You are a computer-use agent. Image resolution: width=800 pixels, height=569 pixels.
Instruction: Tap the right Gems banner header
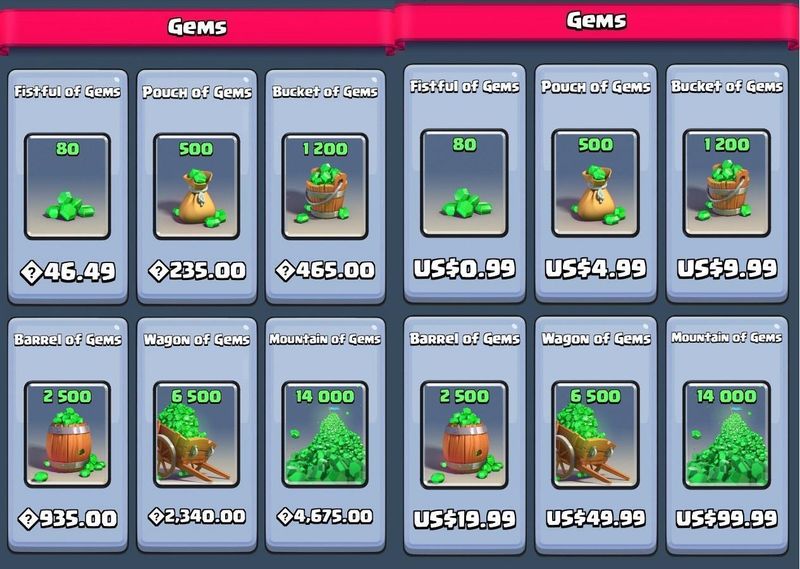click(x=596, y=21)
